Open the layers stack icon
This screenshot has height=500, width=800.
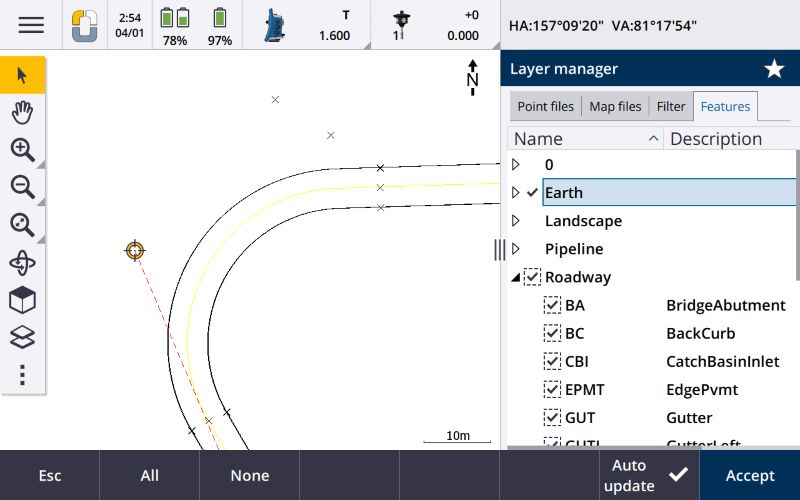[22, 337]
